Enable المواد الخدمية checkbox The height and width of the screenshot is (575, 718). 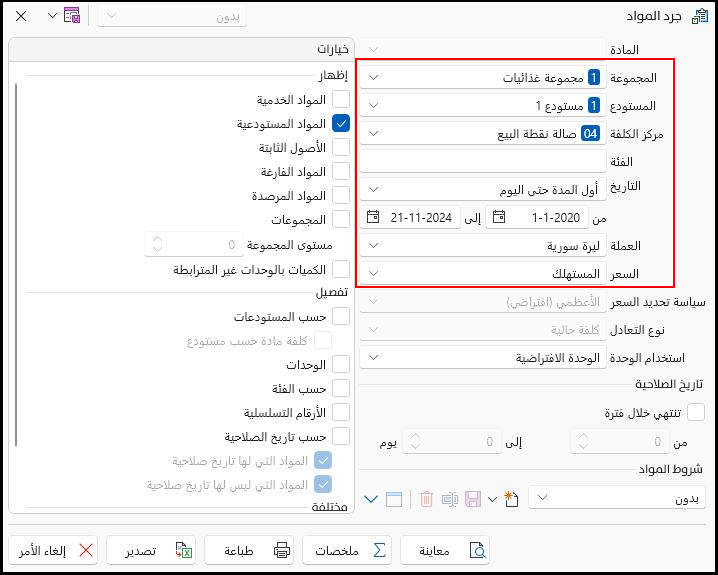[341, 100]
